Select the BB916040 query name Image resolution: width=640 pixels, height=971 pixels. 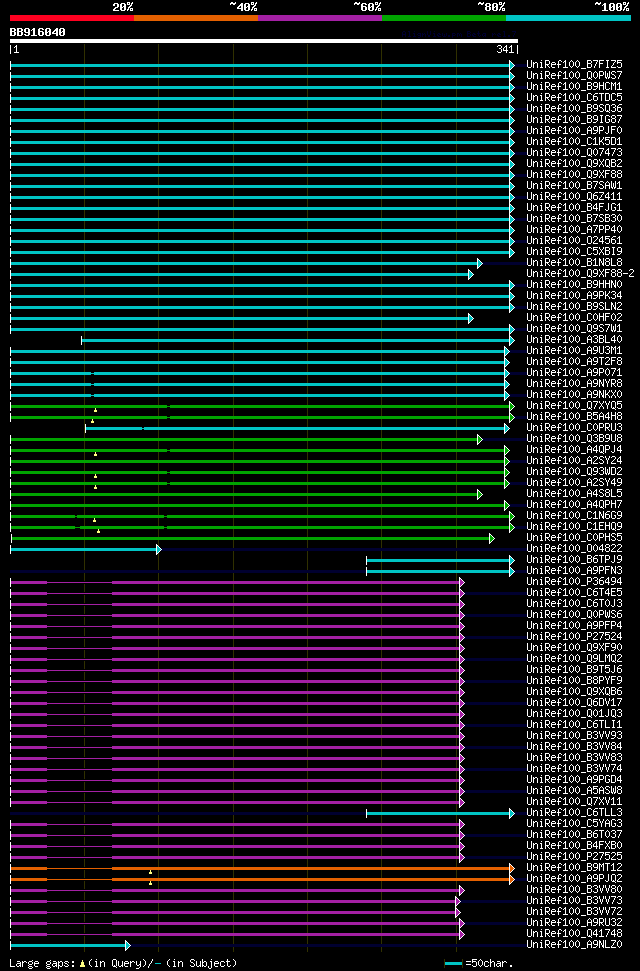click(37, 32)
